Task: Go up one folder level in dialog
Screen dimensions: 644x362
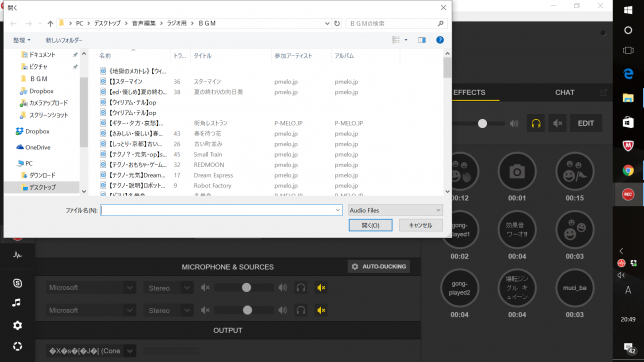Action: [50, 23]
